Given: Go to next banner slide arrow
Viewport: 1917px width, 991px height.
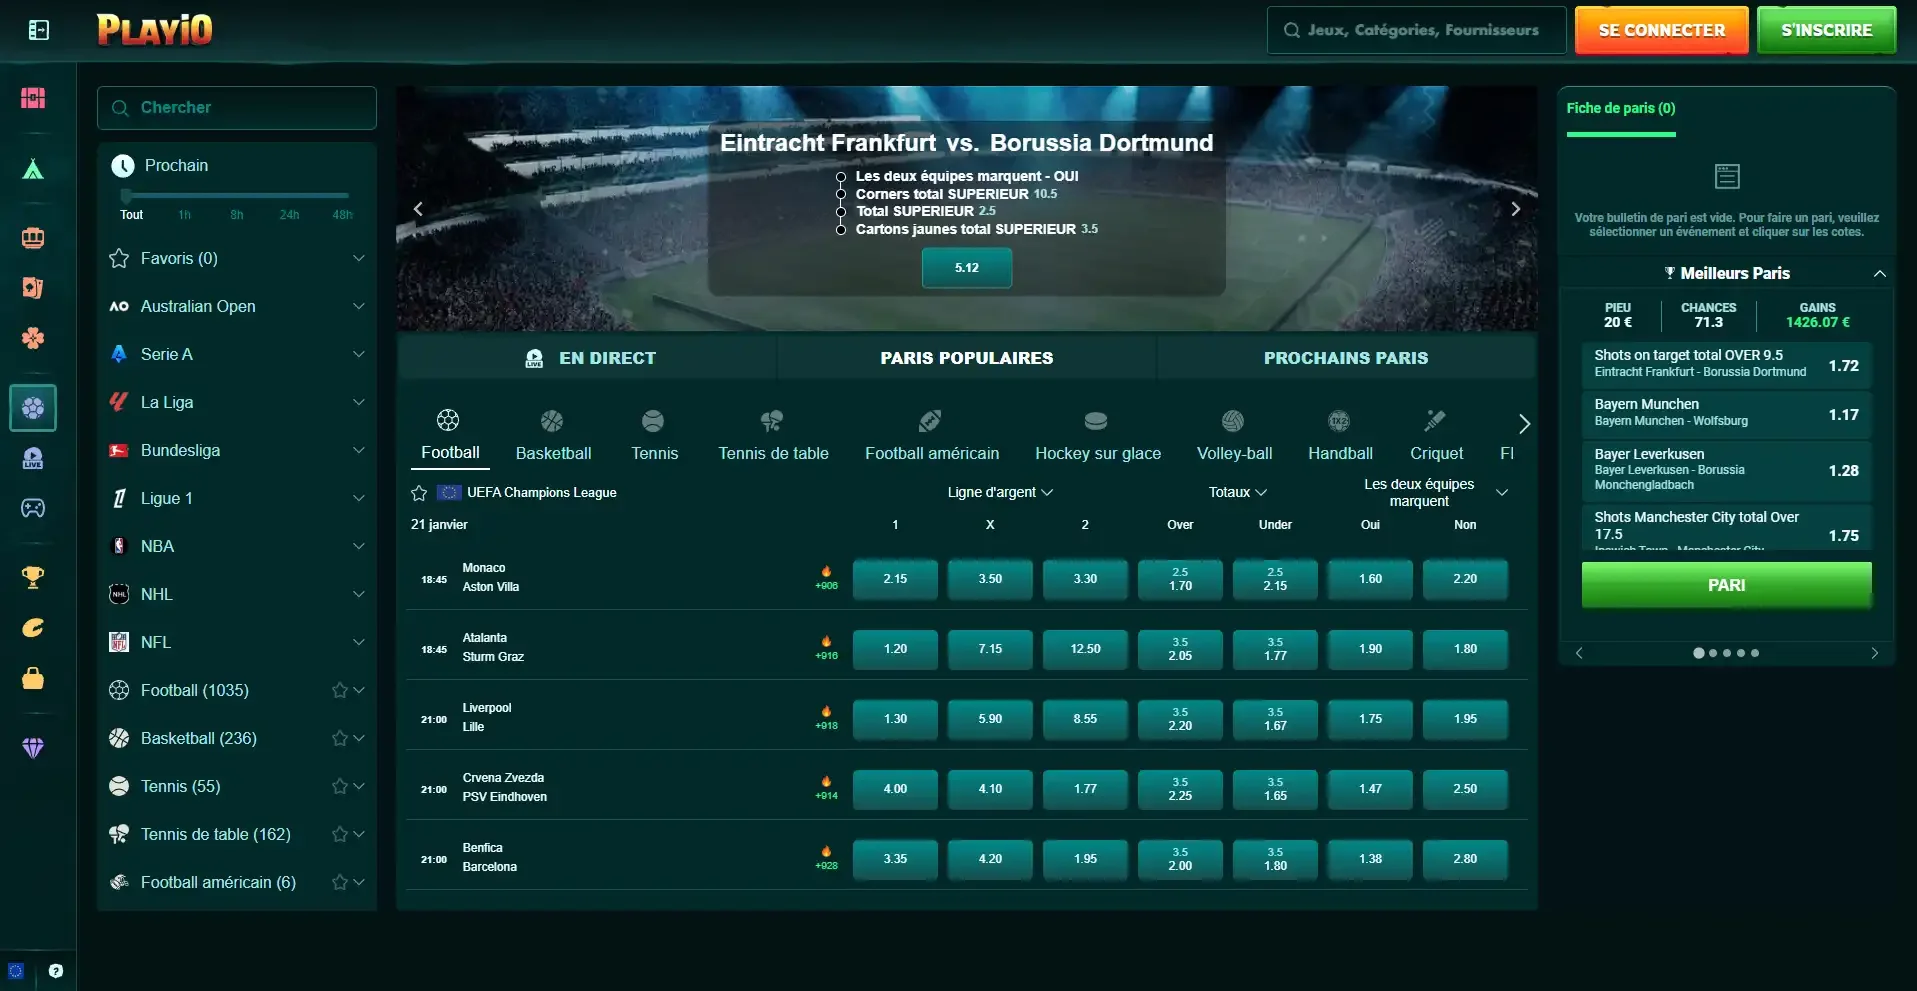Looking at the screenshot, I should tap(1515, 209).
